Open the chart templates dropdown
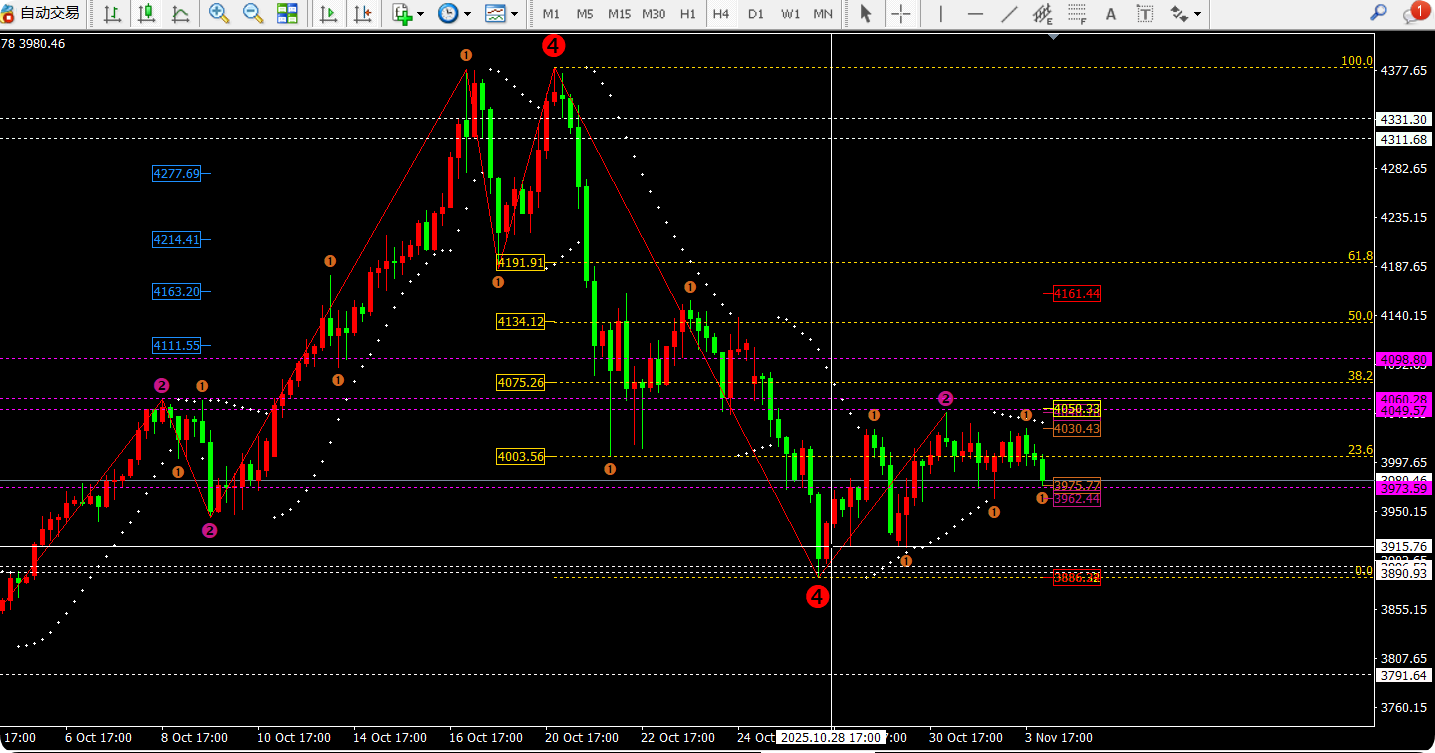Image resolution: width=1435 pixels, height=753 pixels. pyautogui.click(x=501, y=13)
